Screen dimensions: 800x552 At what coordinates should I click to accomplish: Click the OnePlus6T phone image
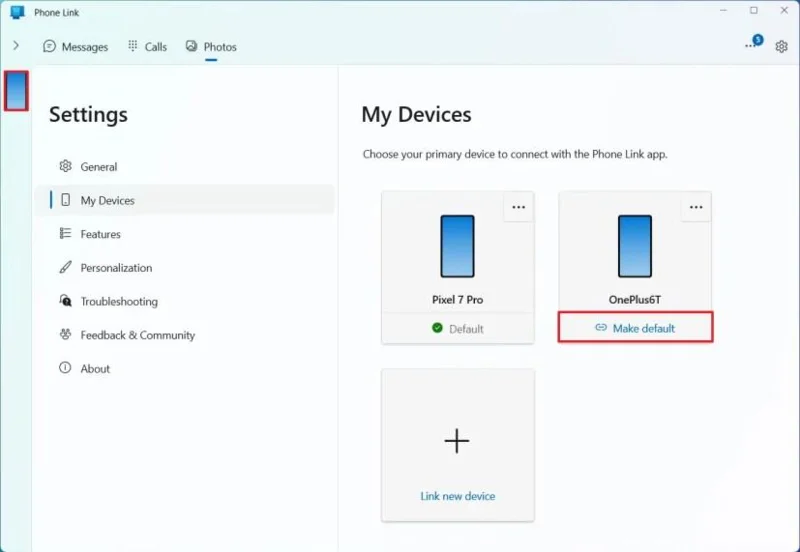[x=635, y=246]
